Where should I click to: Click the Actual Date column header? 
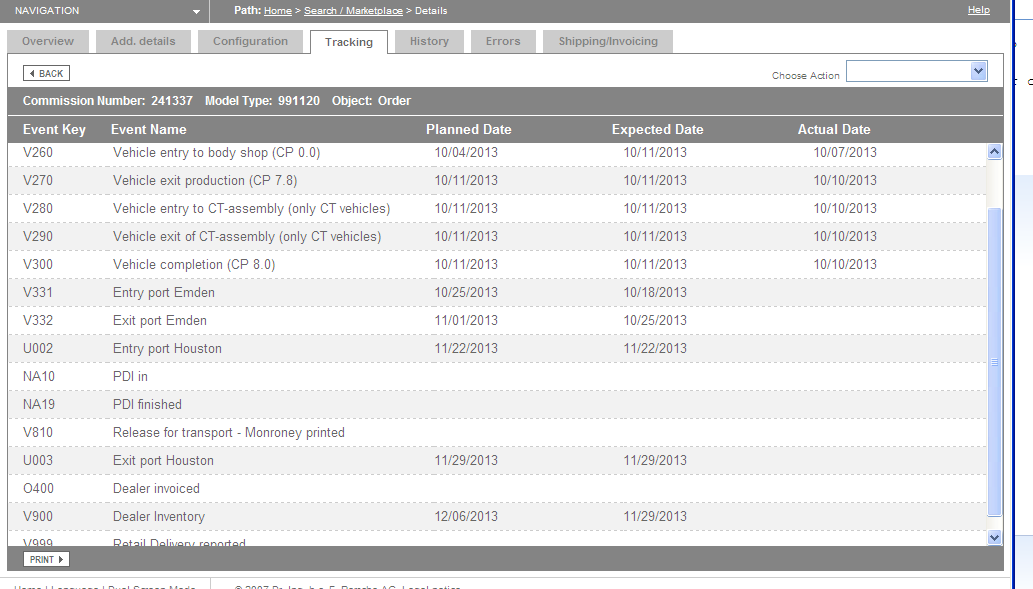coord(834,129)
